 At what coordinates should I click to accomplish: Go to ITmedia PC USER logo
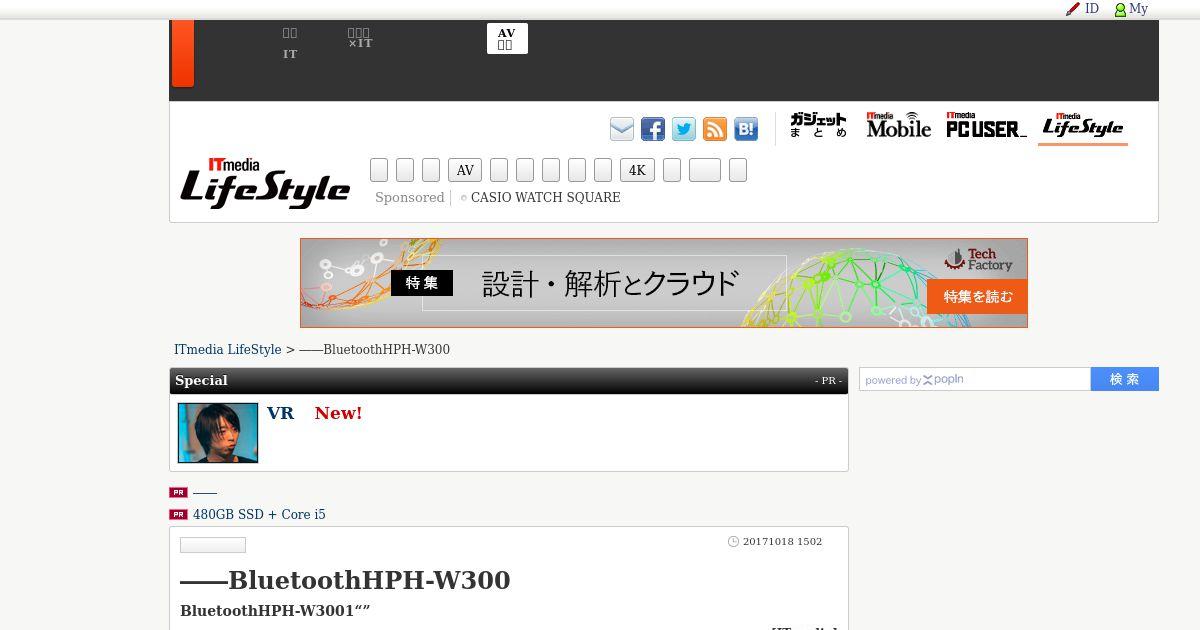coord(986,125)
